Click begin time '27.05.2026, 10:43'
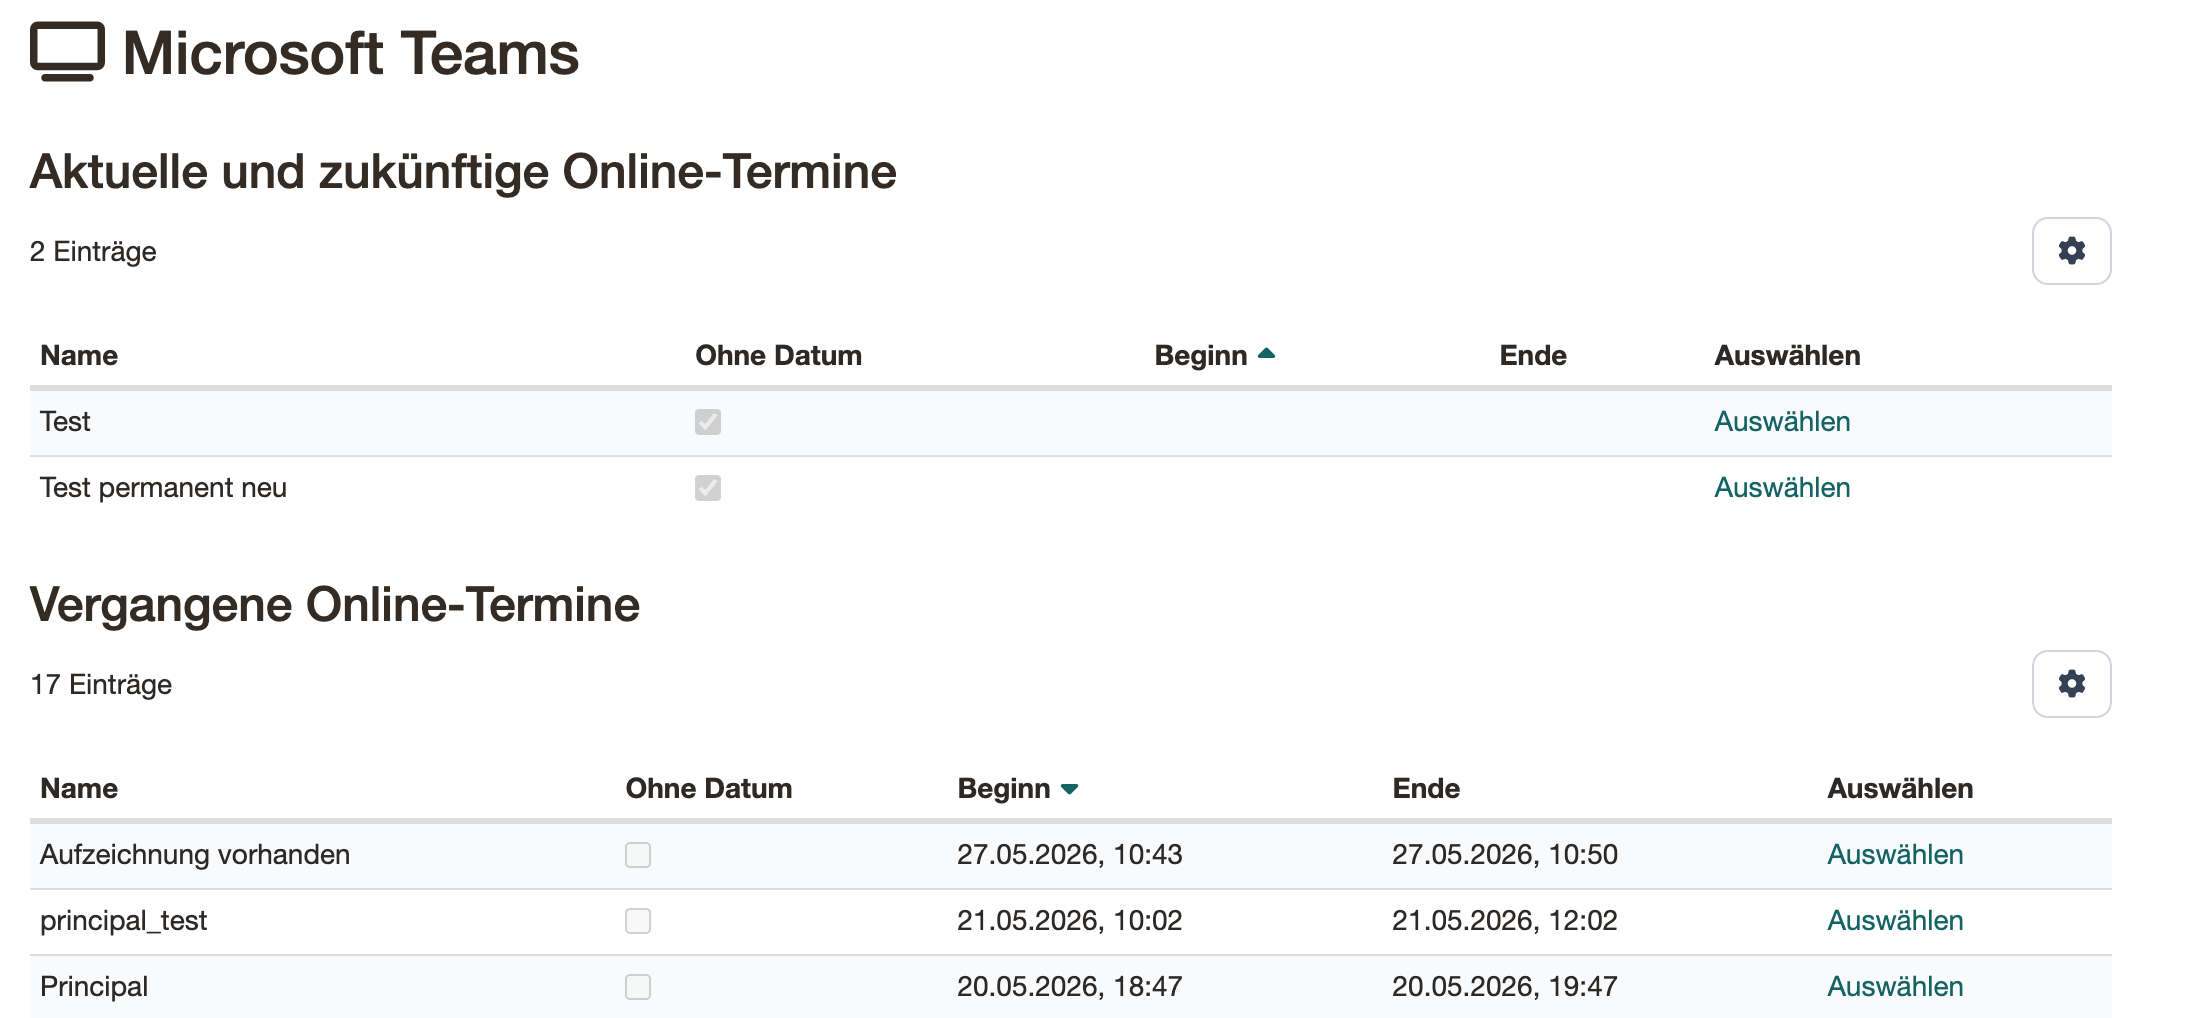2190x1018 pixels. [1069, 855]
